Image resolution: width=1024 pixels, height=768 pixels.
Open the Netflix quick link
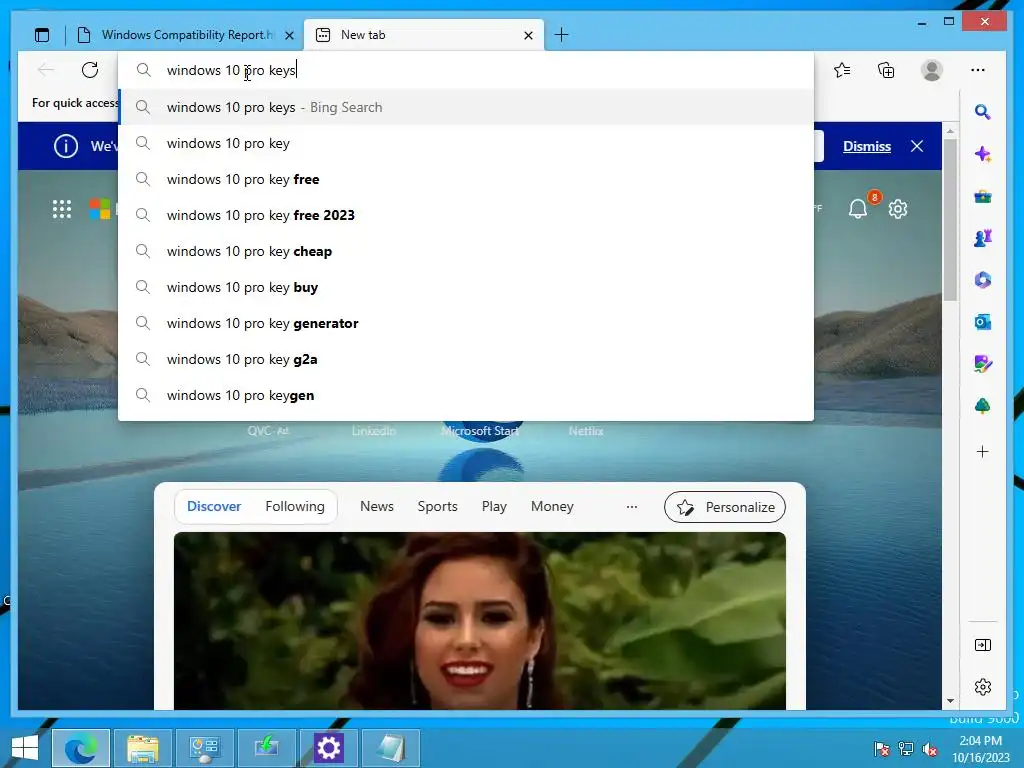click(586, 430)
